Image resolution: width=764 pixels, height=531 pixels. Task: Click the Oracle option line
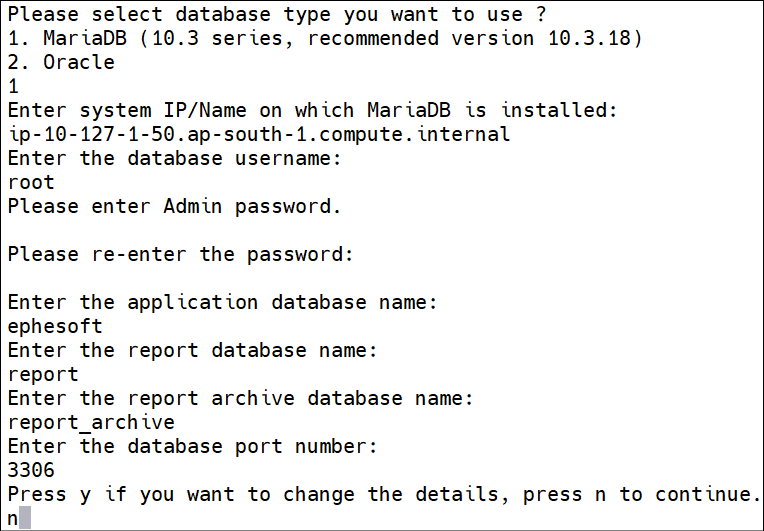(x=61, y=62)
